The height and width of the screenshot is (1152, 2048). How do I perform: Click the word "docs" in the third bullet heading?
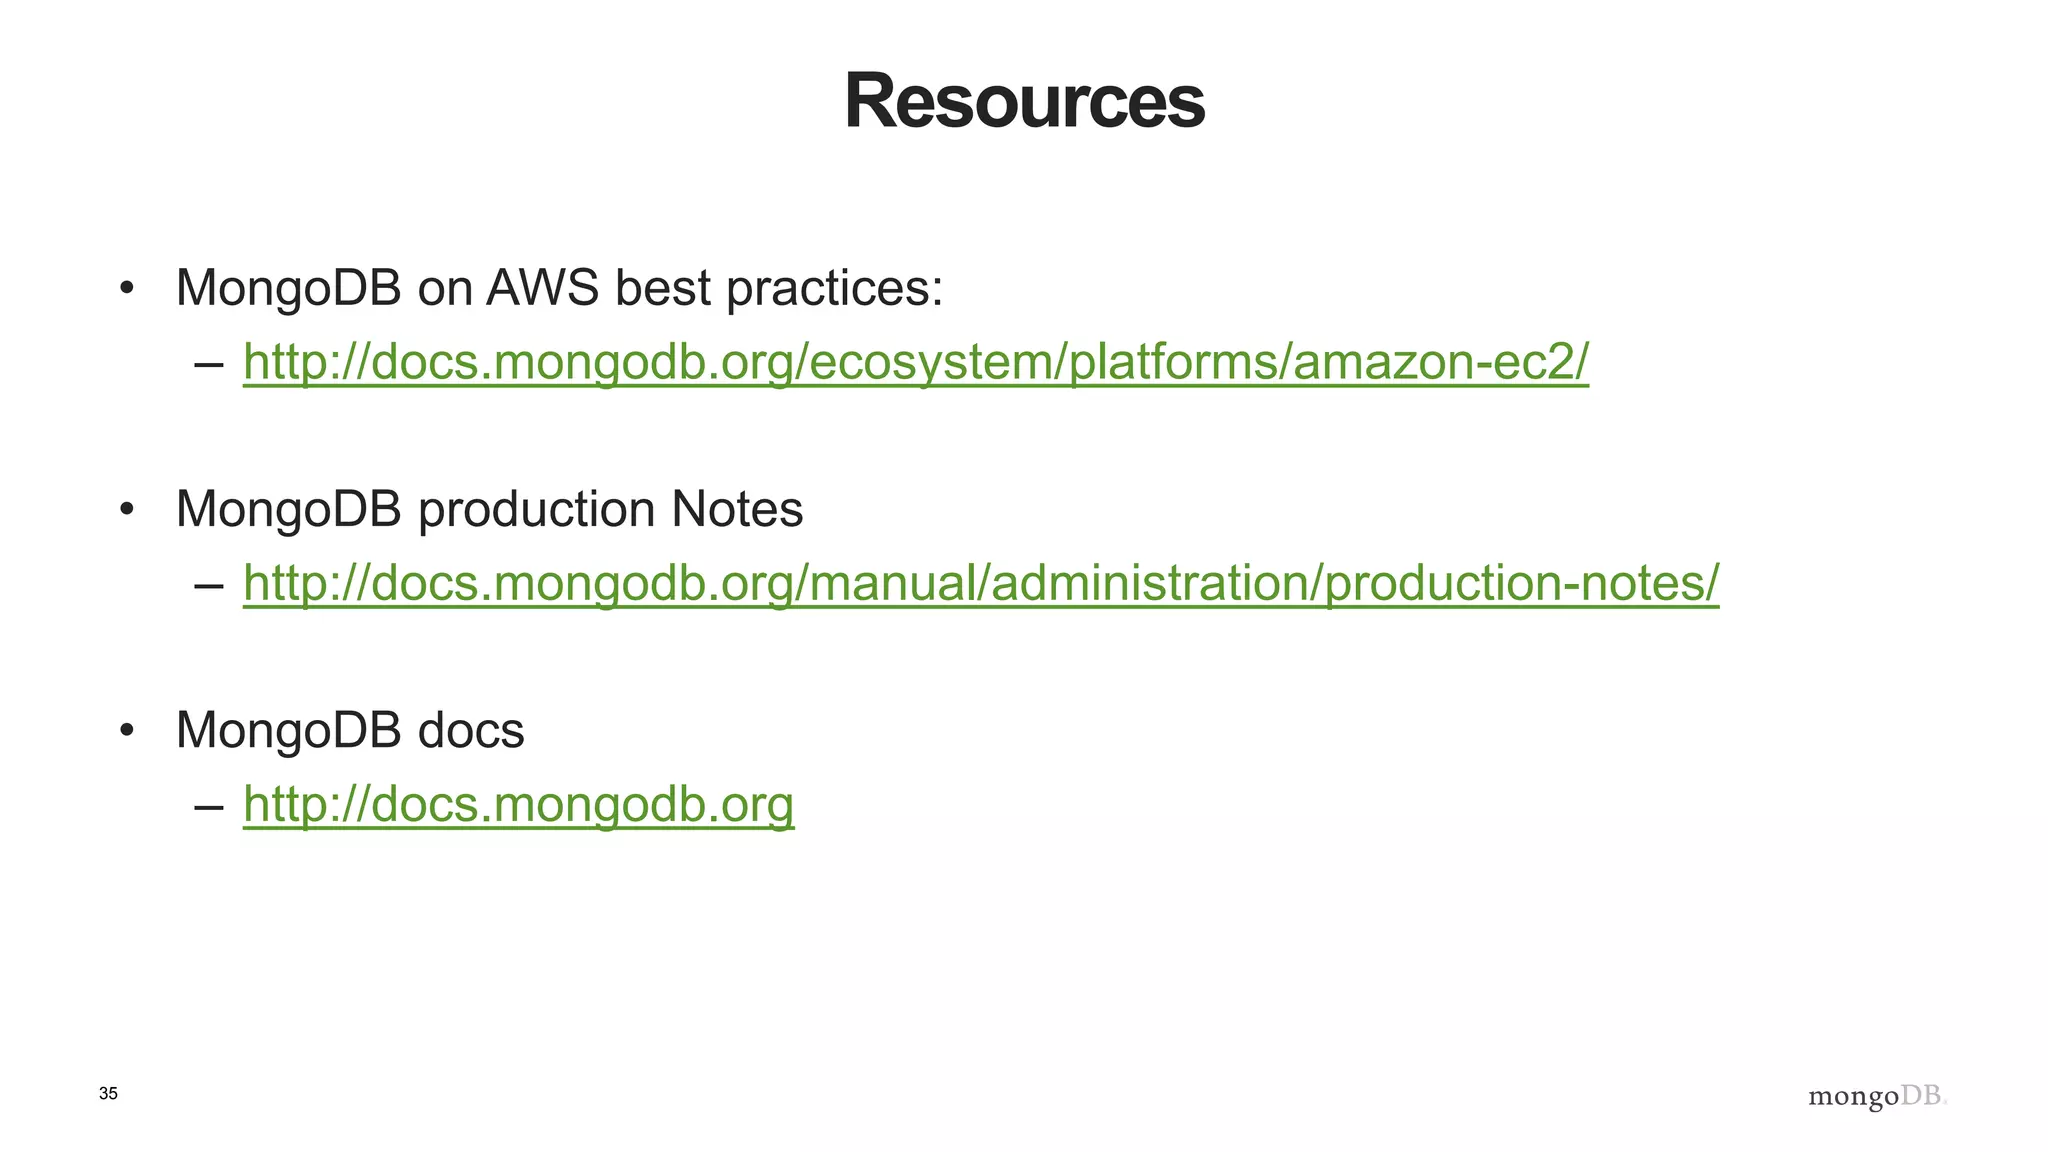click(471, 730)
